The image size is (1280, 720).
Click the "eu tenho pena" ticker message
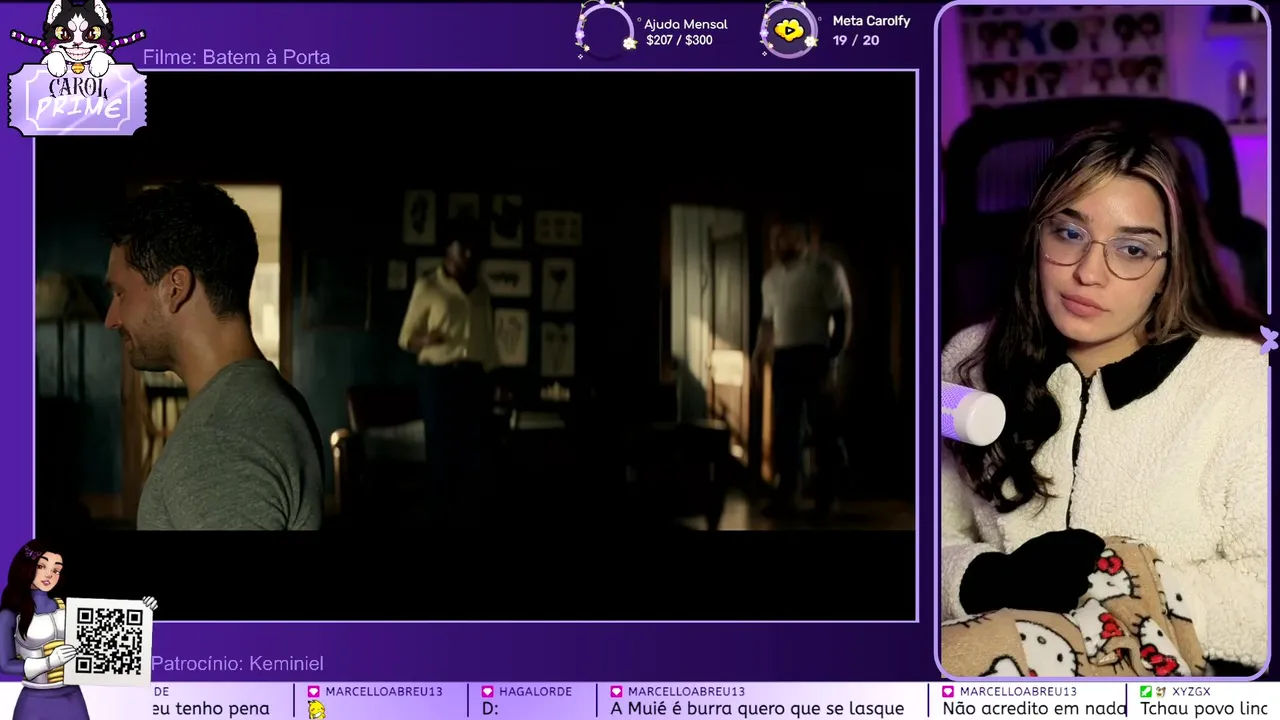[x=211, y=709]
